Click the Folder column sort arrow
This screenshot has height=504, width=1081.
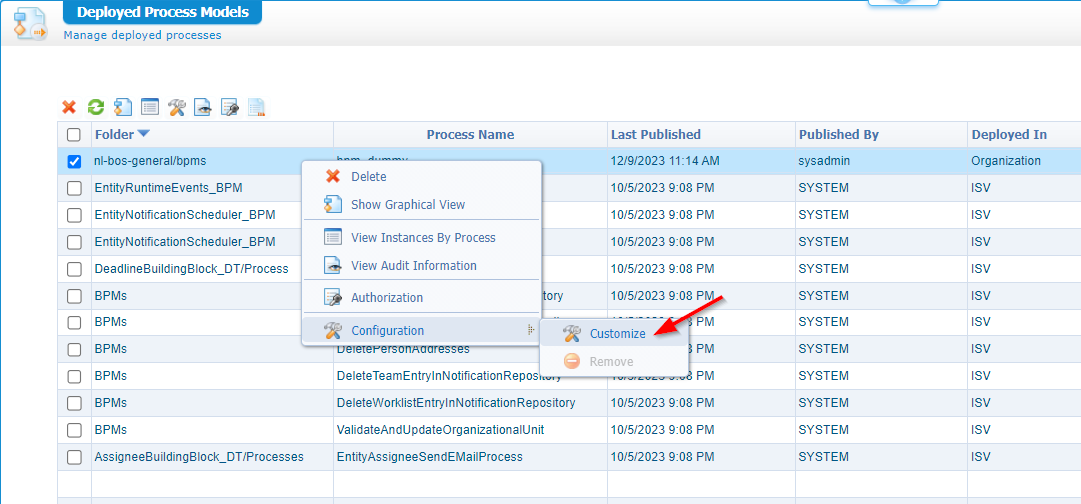pyautogui.click(x=144, y=134)
